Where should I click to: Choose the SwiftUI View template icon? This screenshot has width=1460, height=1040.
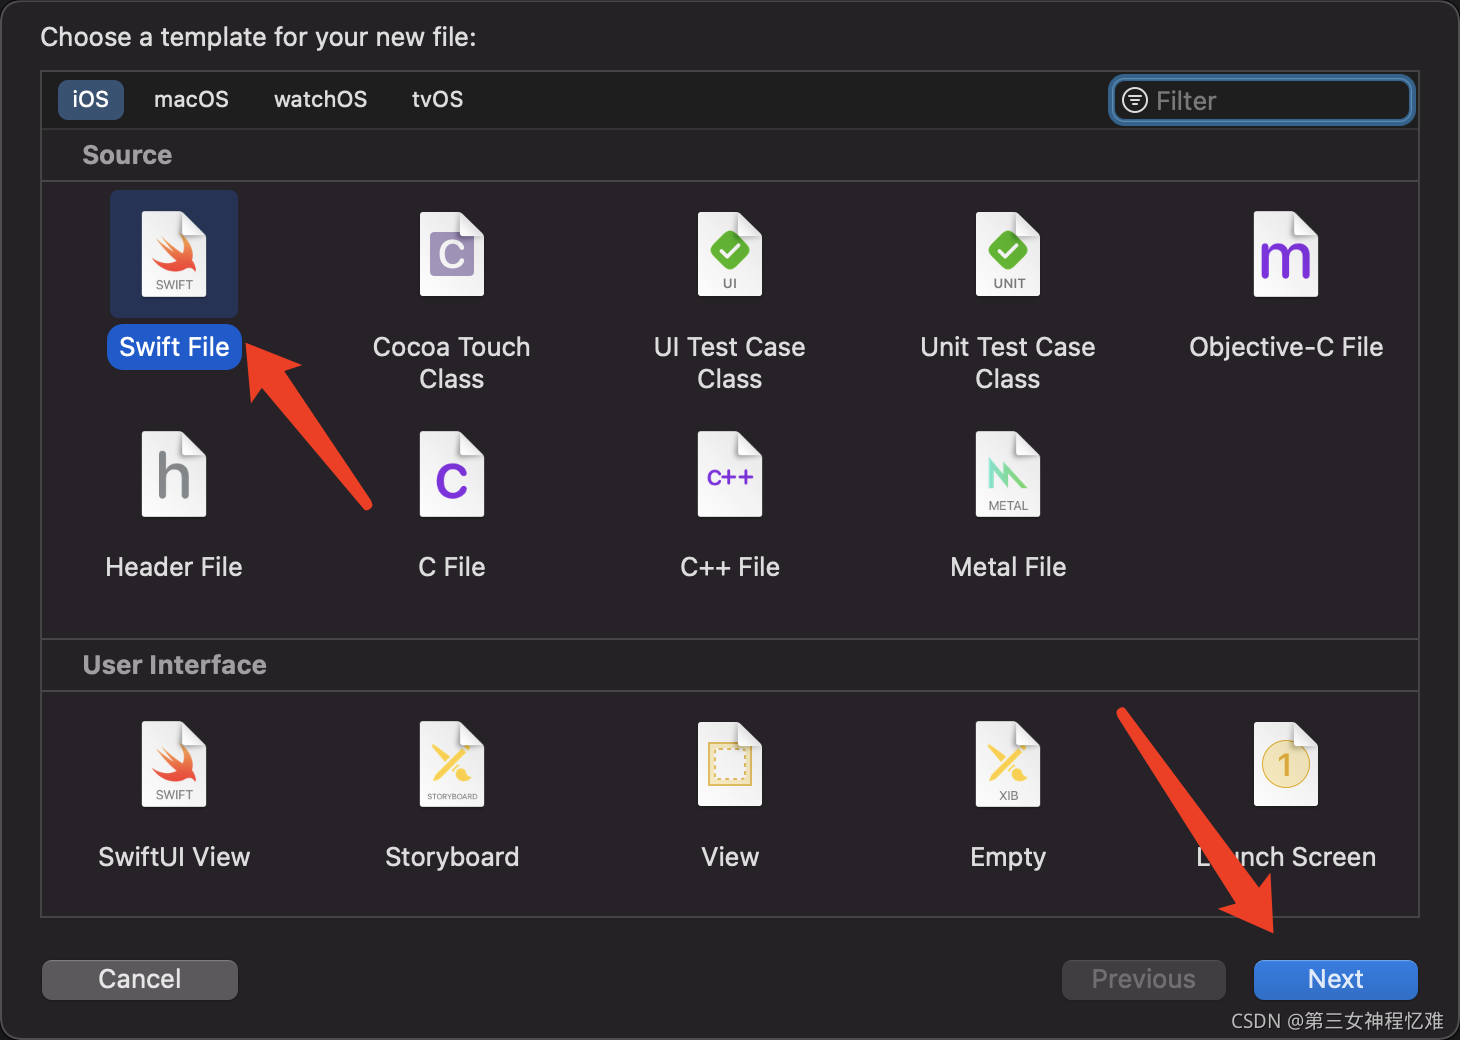tap(174, 764)
